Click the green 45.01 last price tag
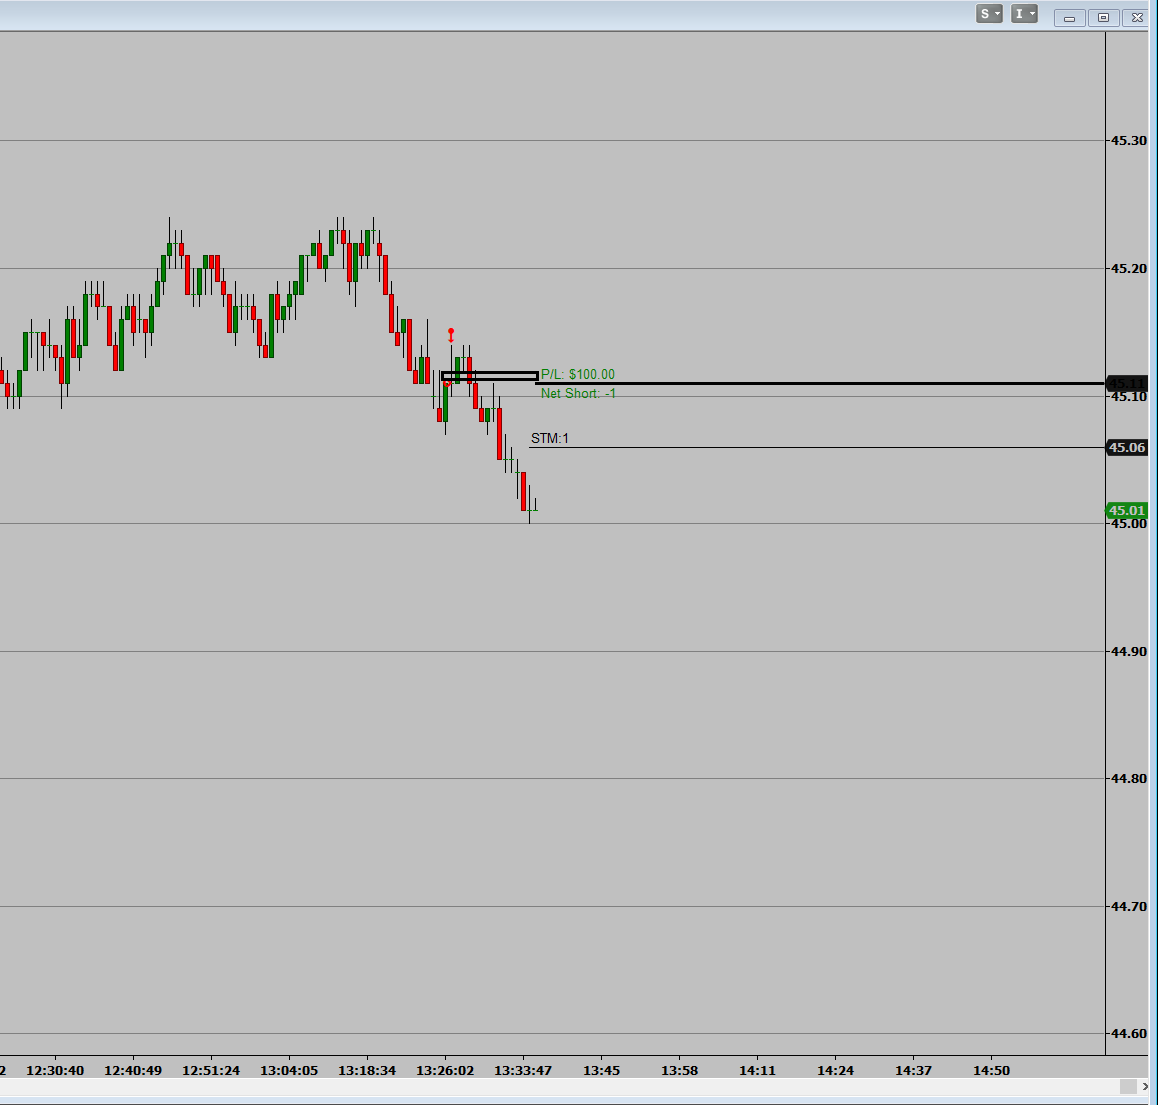Screen dimensions: 1158x1105 1127,510
